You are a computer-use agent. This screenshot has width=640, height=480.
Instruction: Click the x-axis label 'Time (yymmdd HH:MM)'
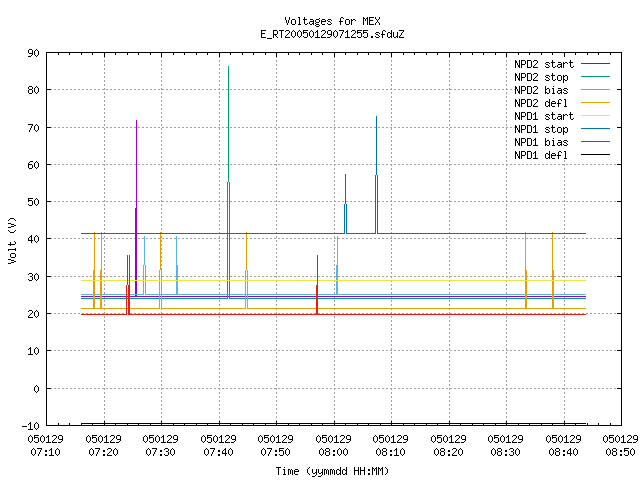(332, 471)
